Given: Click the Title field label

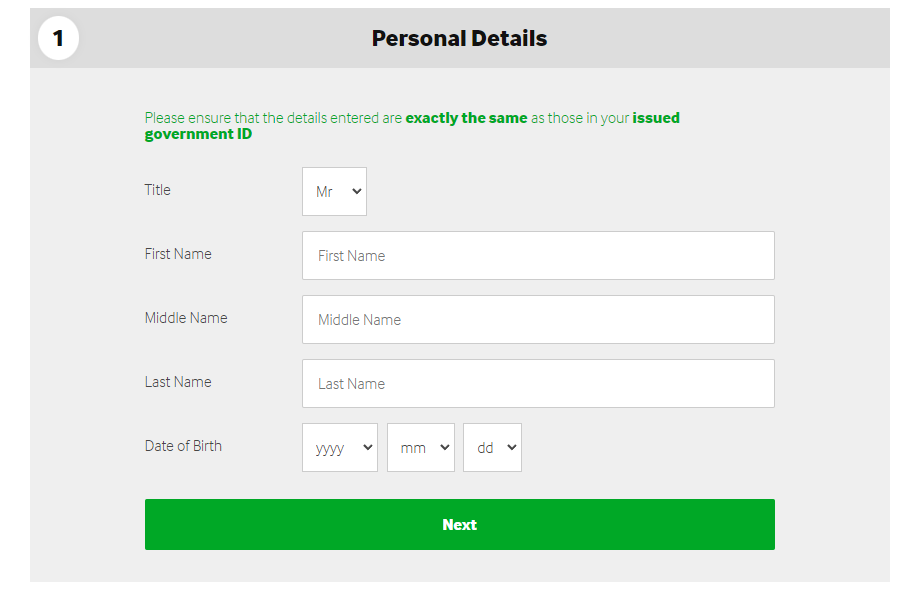Looking at the screenshot, I should [x=157, y=190].
